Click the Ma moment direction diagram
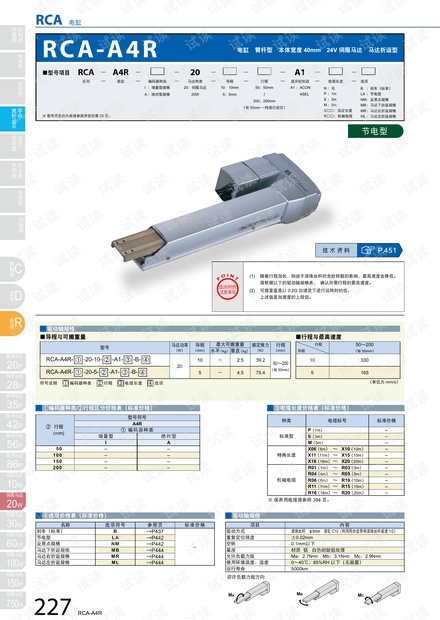 [x=249, y=592]
